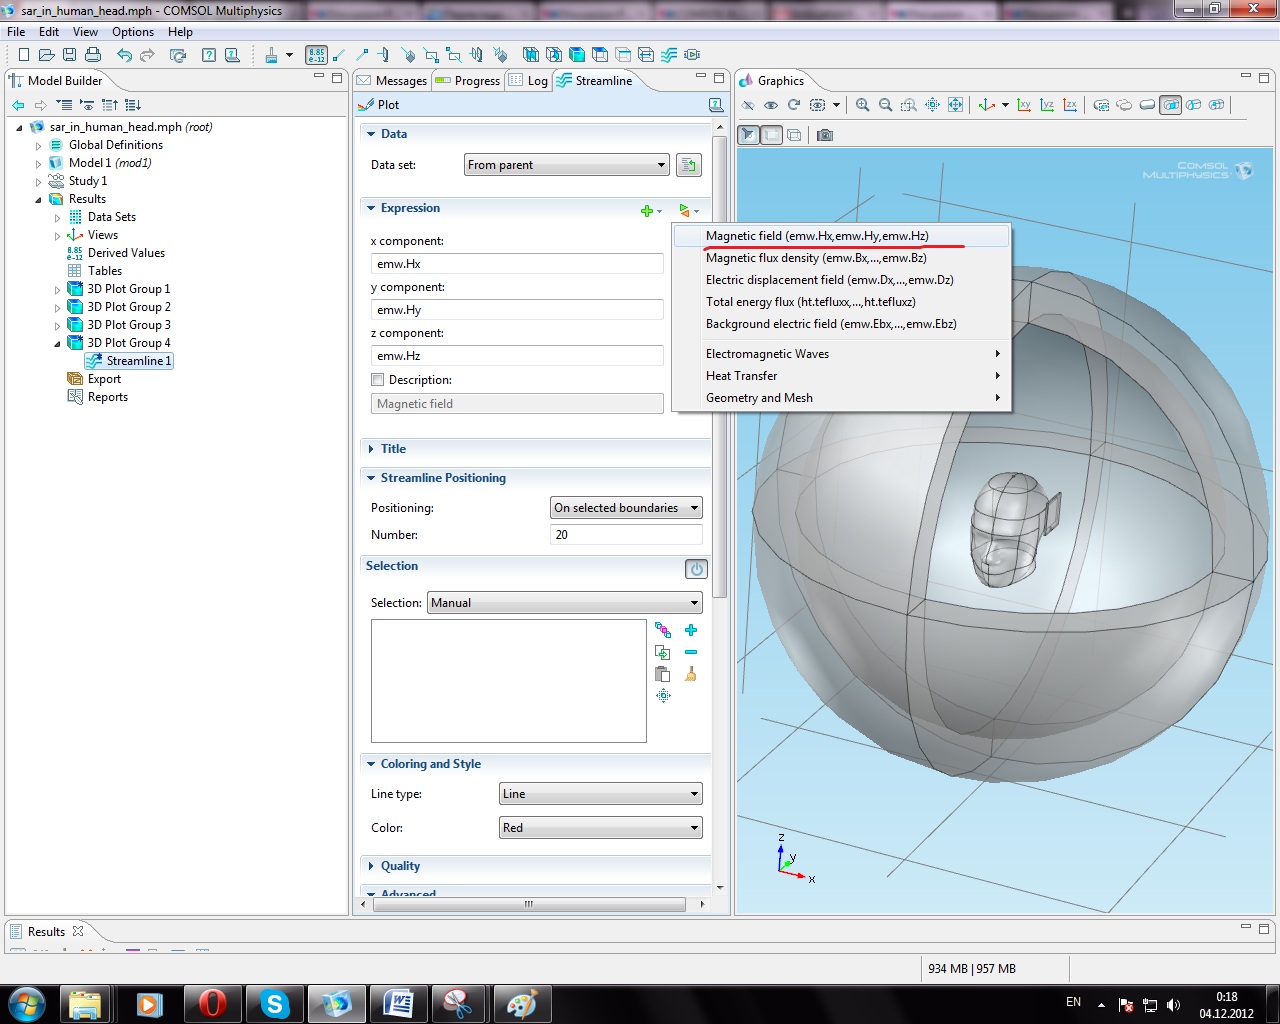This screenshot has width=1280, height=1024.
Task: Open Opera browser from the taskbar
Action: click(212, 1003)
